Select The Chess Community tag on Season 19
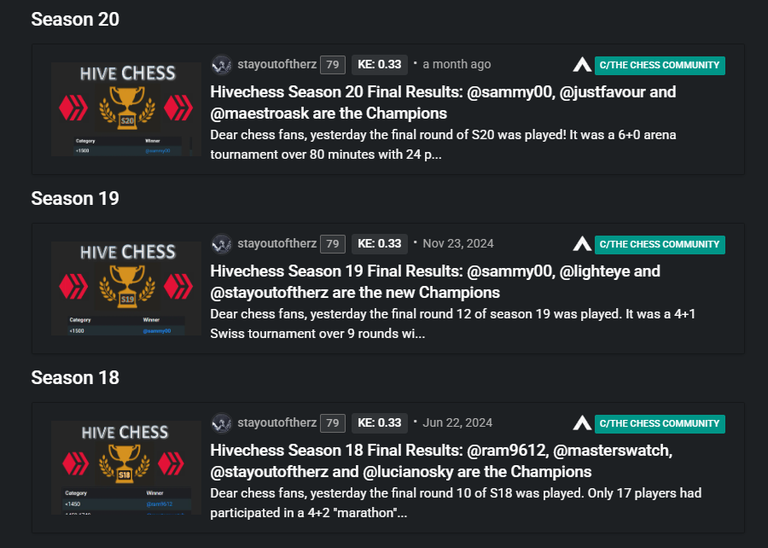Image resolution: width=768 pixels, height=548 pixels. click(660, 244)
